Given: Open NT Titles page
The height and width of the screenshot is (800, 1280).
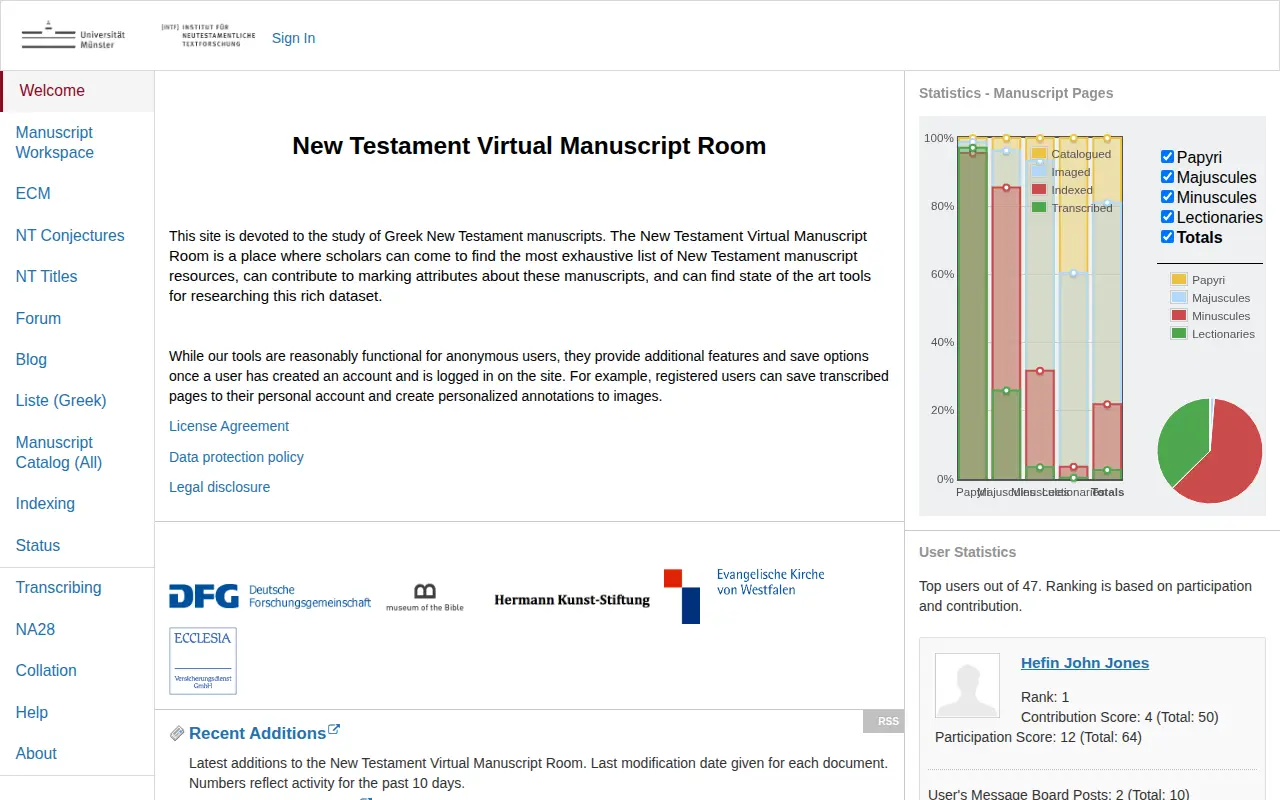Looking at the screenshot, I should coord(47,277).
